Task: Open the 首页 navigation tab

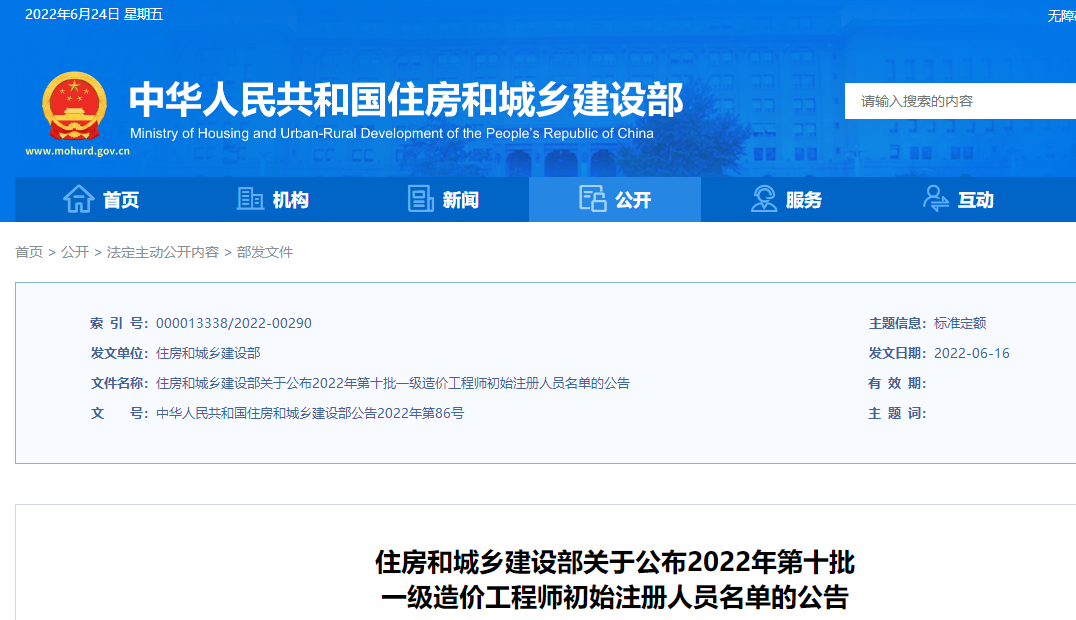Action: coord(121,200)
